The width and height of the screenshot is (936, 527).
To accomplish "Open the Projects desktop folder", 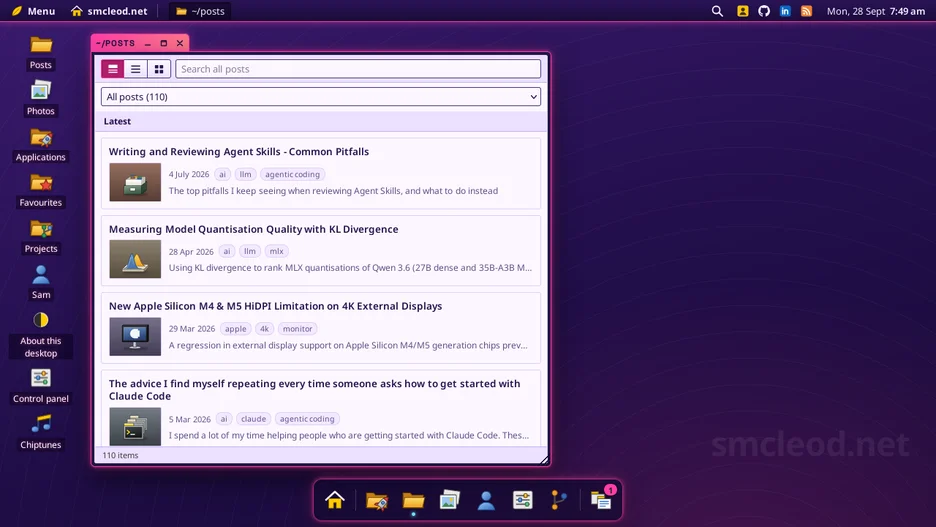I will tap(41, 236).
